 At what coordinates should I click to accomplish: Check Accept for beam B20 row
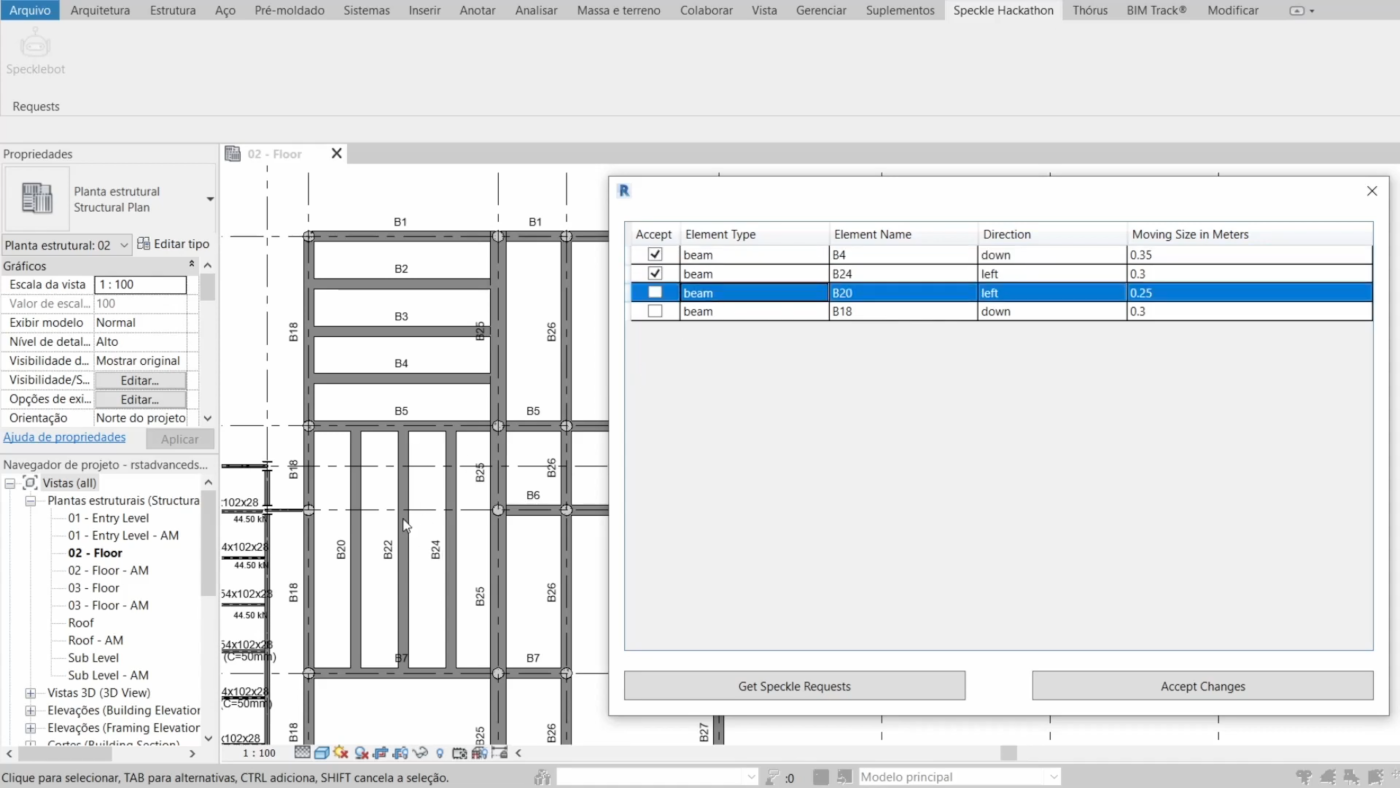655,293
